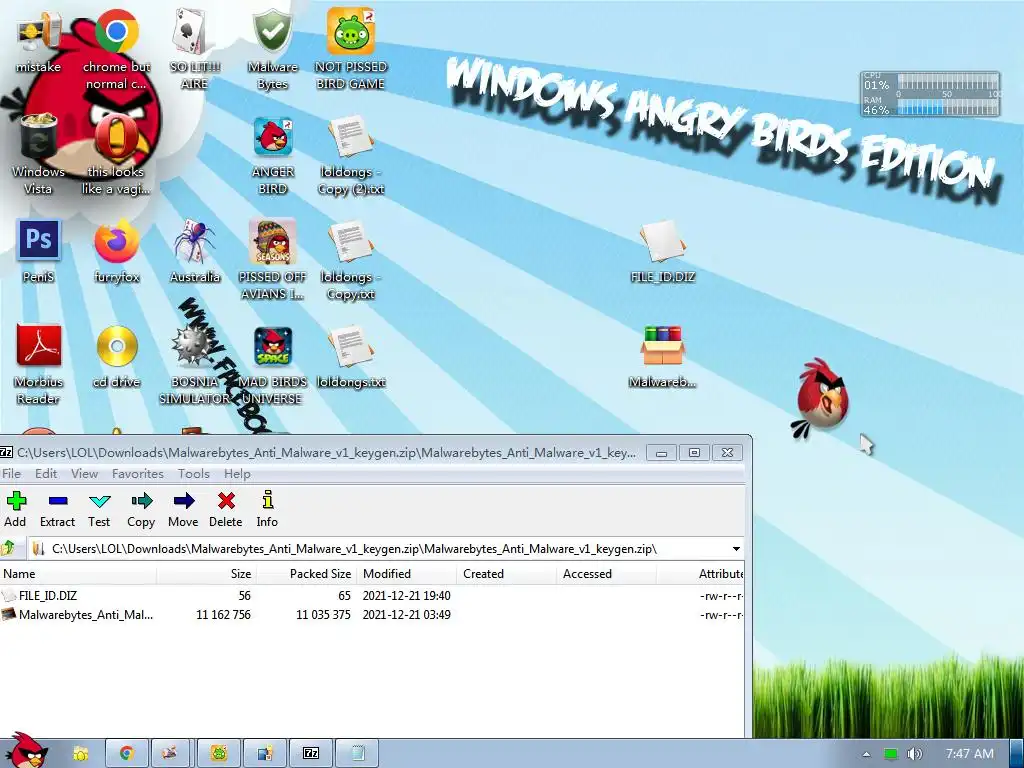Viewport: 1024px width, 768px height.
Task: Click the Move toolbar icon
Action: pos(184,509)
